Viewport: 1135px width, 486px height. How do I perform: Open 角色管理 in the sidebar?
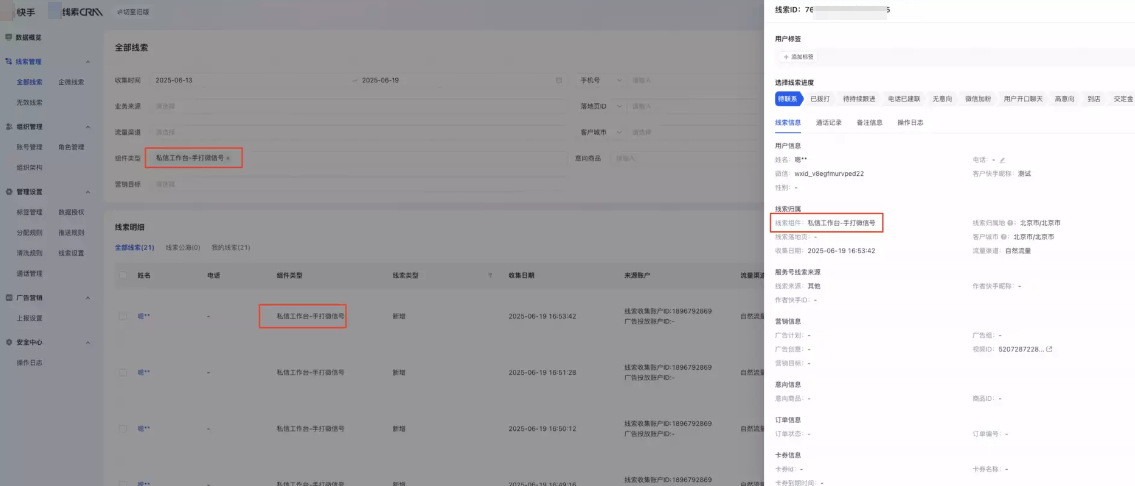71,147
